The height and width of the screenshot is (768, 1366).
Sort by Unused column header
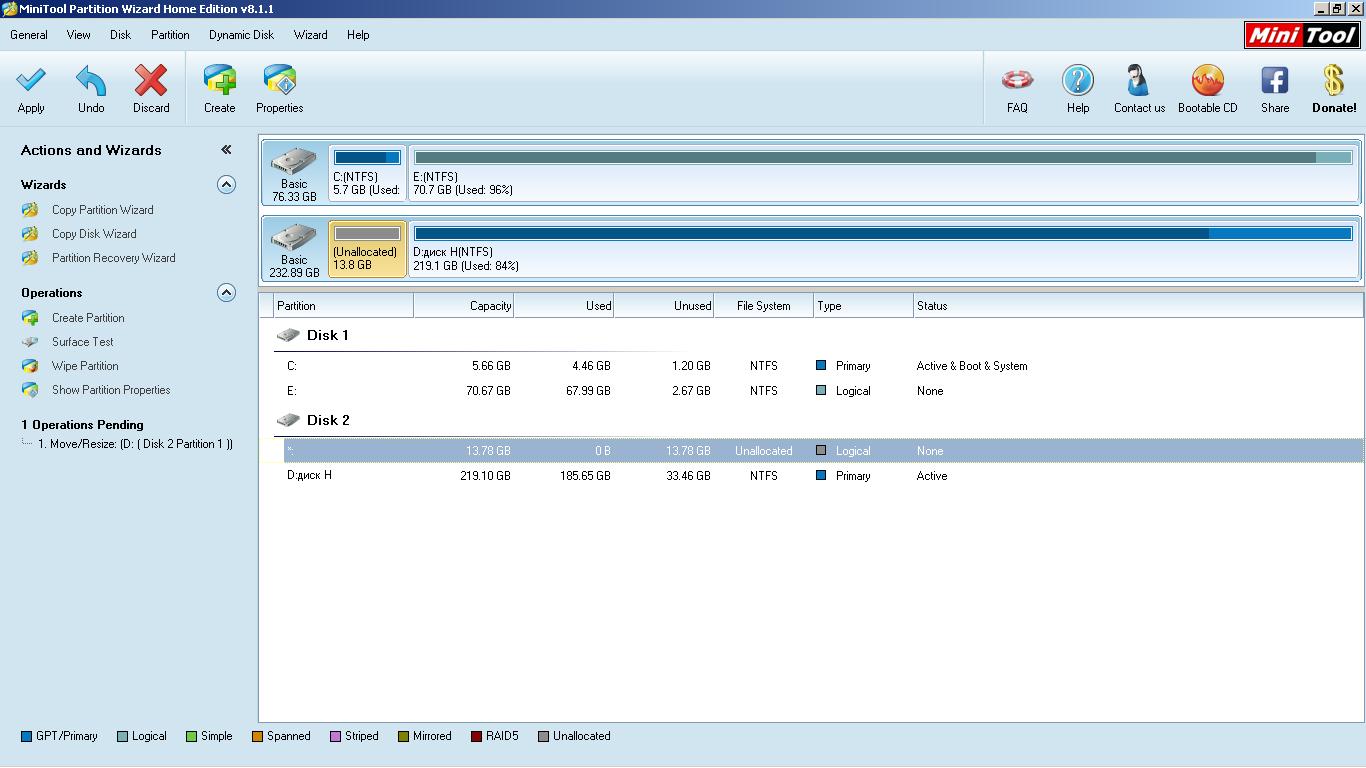pos(664,306)
